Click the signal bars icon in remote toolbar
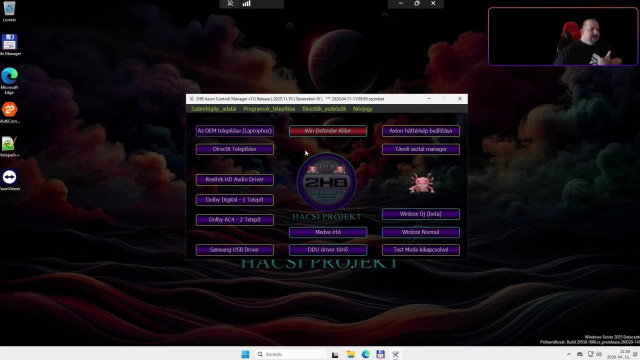Image resolution: width=640 pixels, height=360 pixels. [247, 4]
